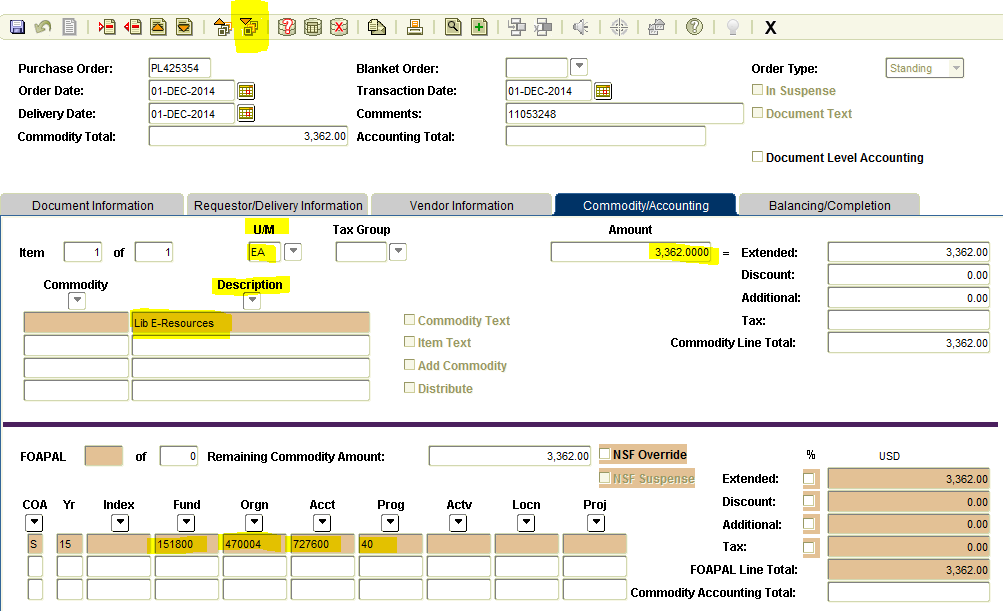Enable the NSF Override checkbox
Image resolution: width=1003 pixels, height=611 pixels.
[605, 454]
